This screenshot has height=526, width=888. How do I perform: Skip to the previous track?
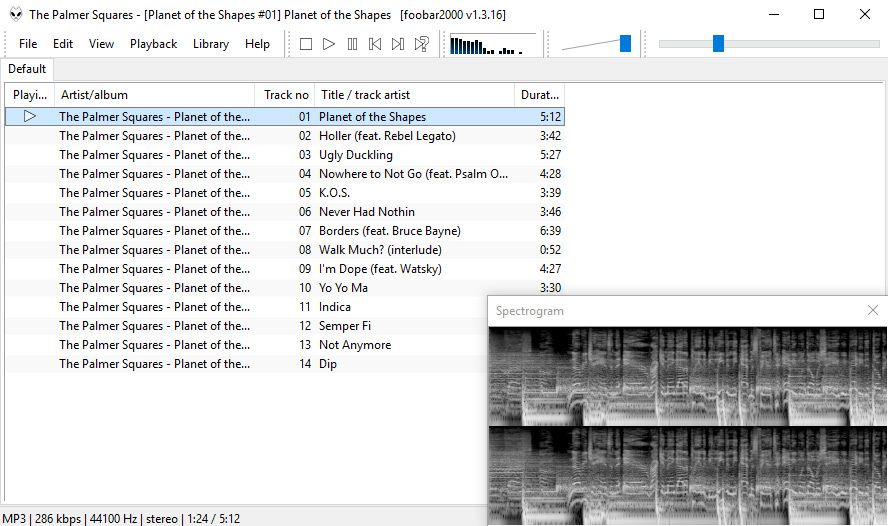coord(375,44)
